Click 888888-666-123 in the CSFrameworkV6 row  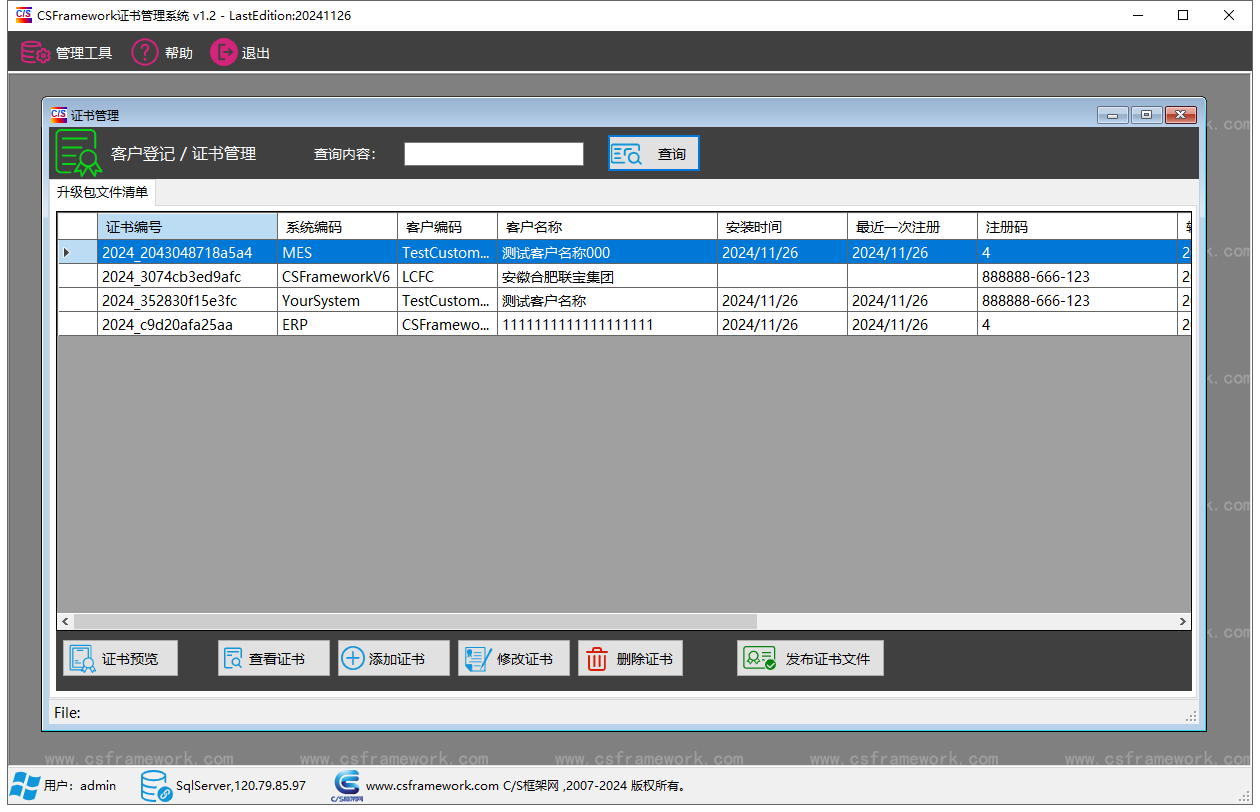(x=1077, y=277)
